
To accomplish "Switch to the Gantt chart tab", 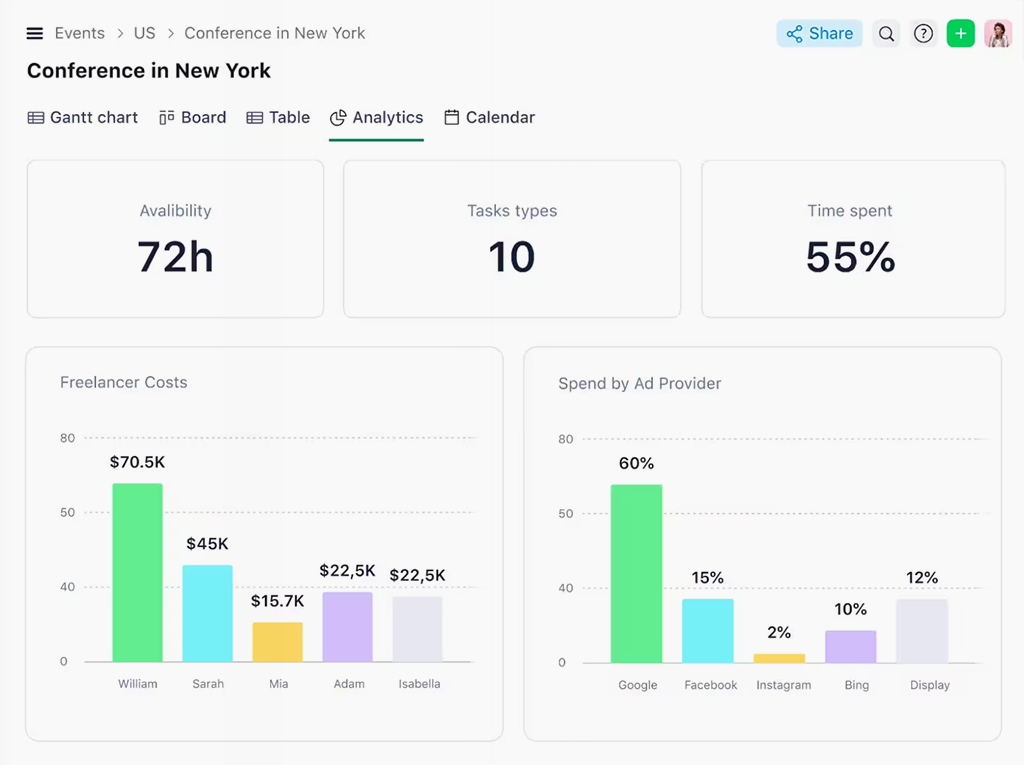I will [83, 118].
